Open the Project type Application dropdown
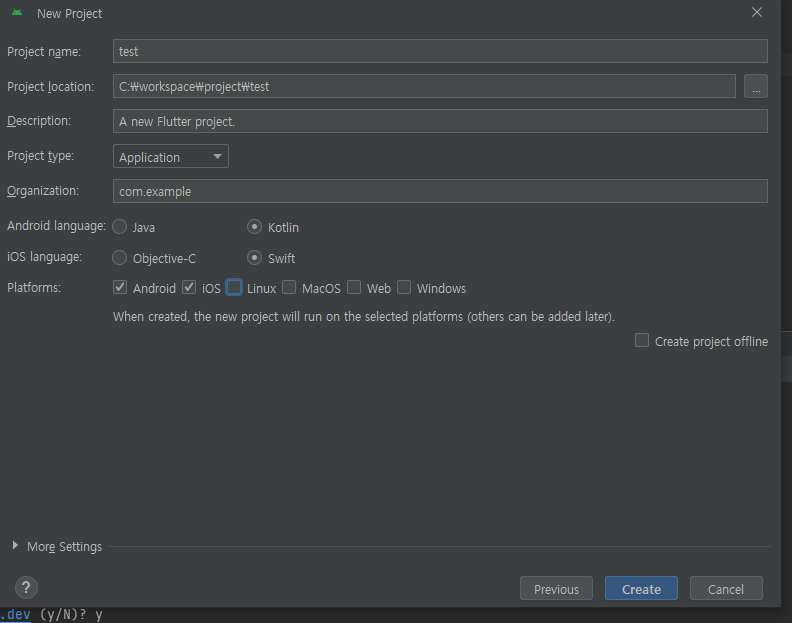 (x=171, y=157)
